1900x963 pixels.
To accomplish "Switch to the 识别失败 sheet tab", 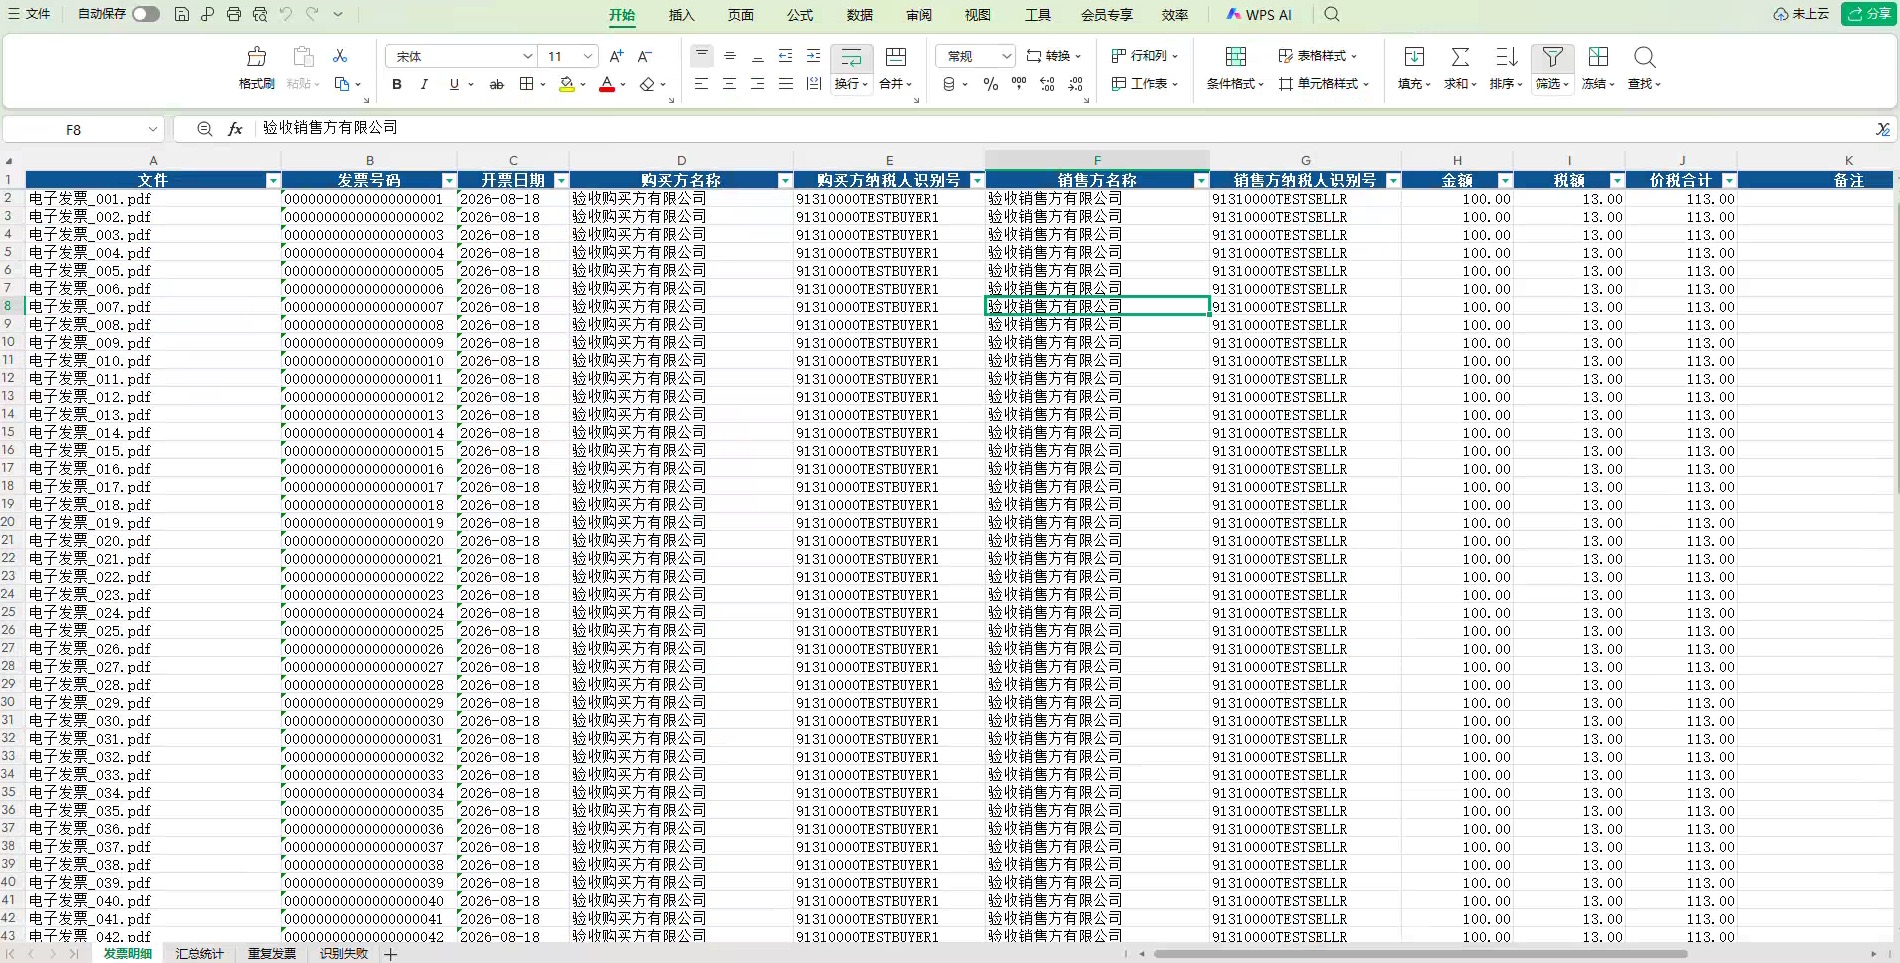I will (x=344, y=954).
